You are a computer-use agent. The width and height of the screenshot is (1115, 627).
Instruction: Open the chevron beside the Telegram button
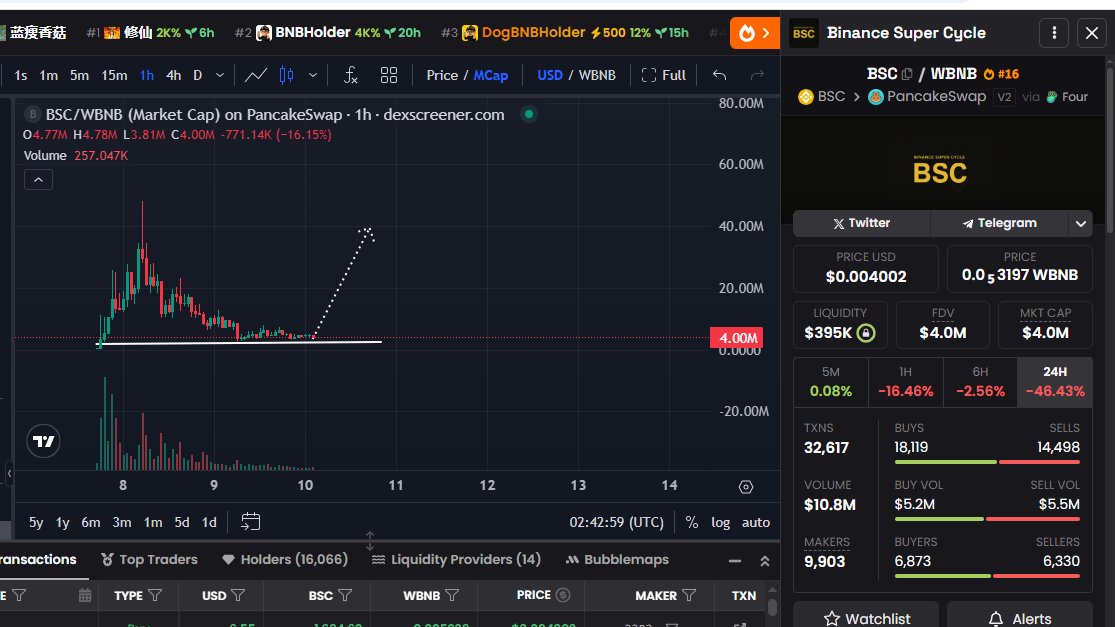(x=1080, y=222)
